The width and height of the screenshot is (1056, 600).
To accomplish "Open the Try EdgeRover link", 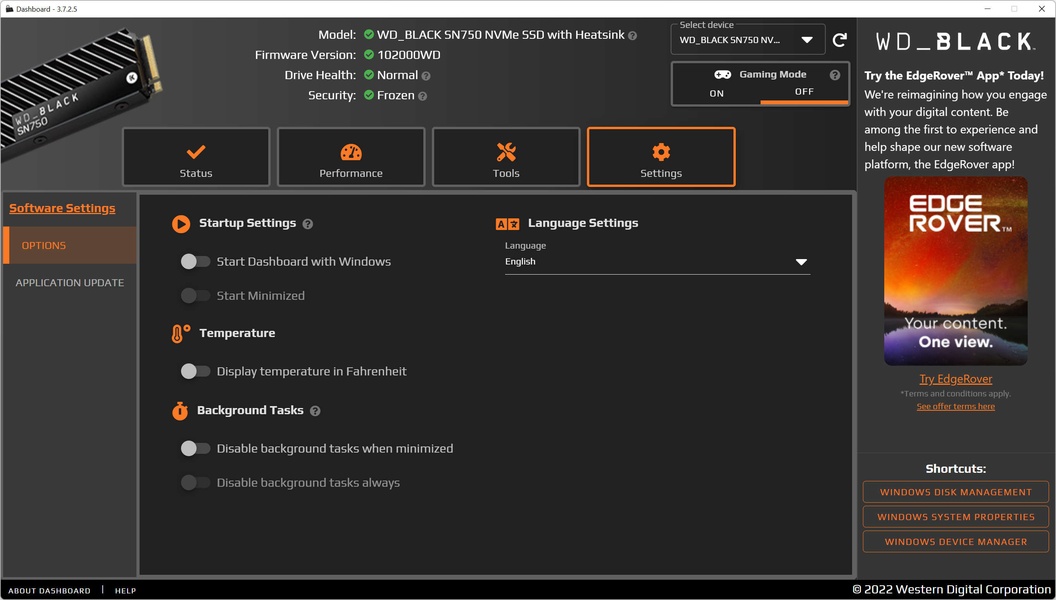I will [x=956, y=379].
